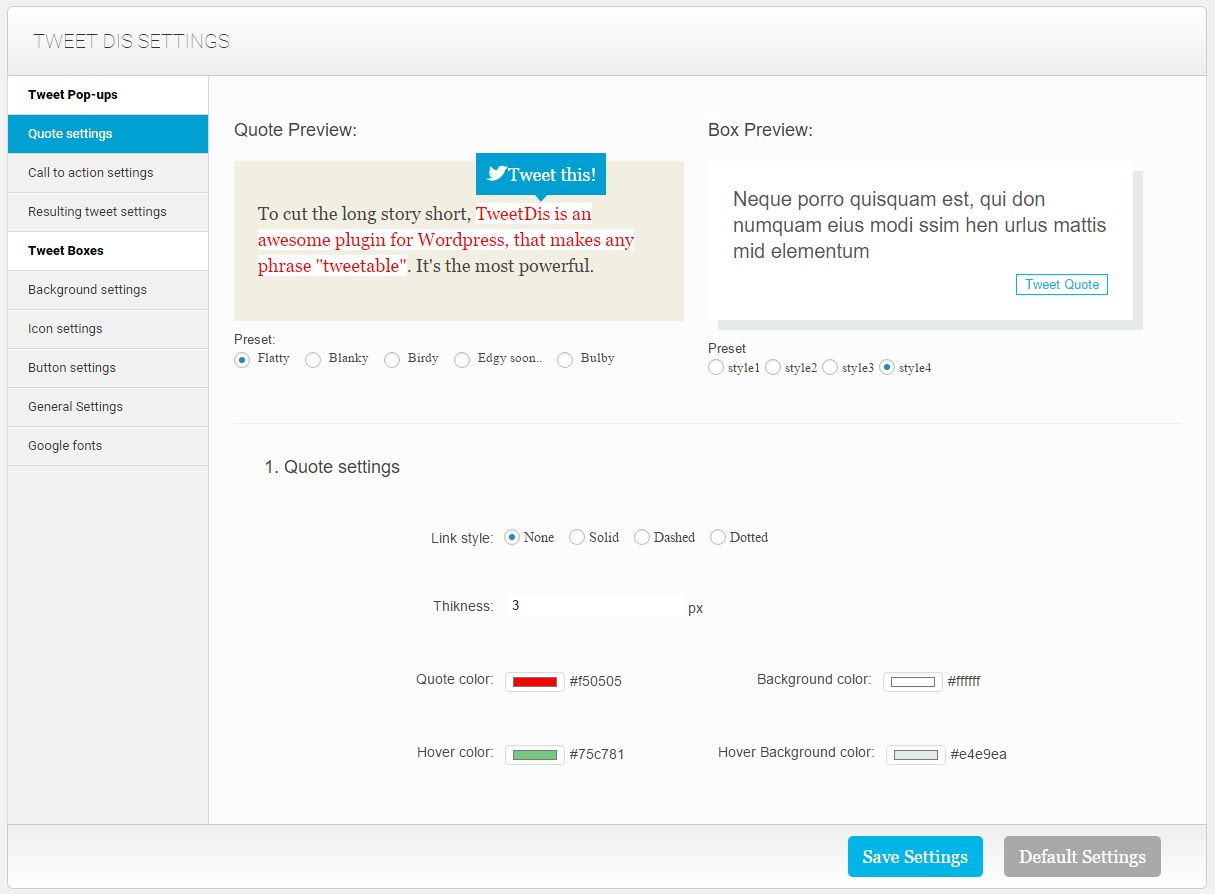
Task: Click the red tweetable quote link text
Action: point(446,240)
